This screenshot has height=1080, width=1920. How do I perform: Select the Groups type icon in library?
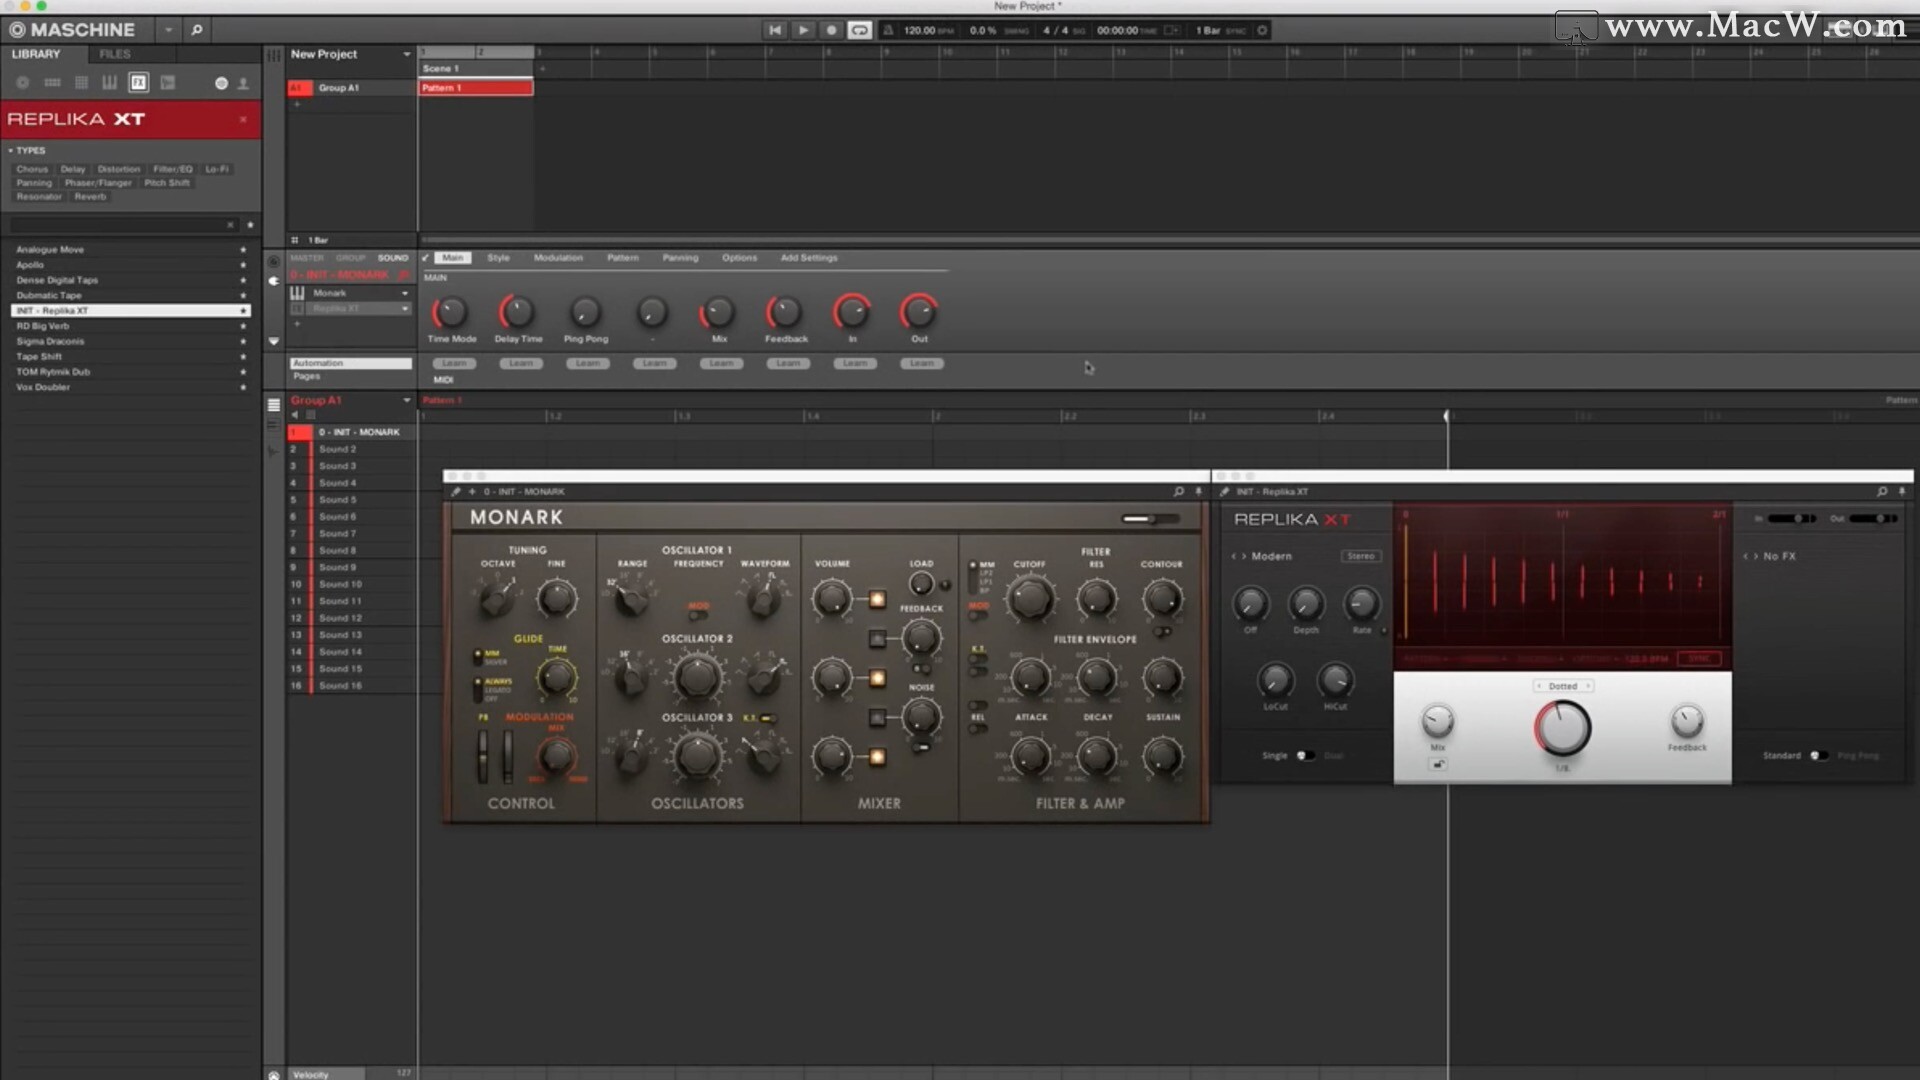coord(52,83)
